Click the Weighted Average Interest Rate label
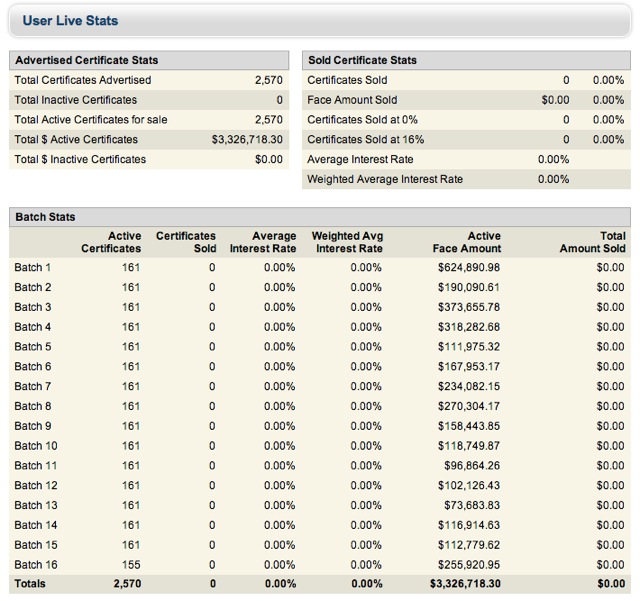The image size is (640, 601). point(385,179)
